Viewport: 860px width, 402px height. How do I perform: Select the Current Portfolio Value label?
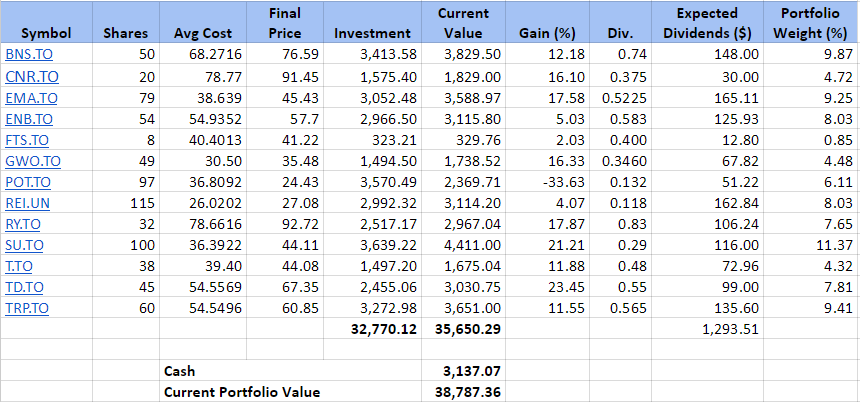(290, 392)
